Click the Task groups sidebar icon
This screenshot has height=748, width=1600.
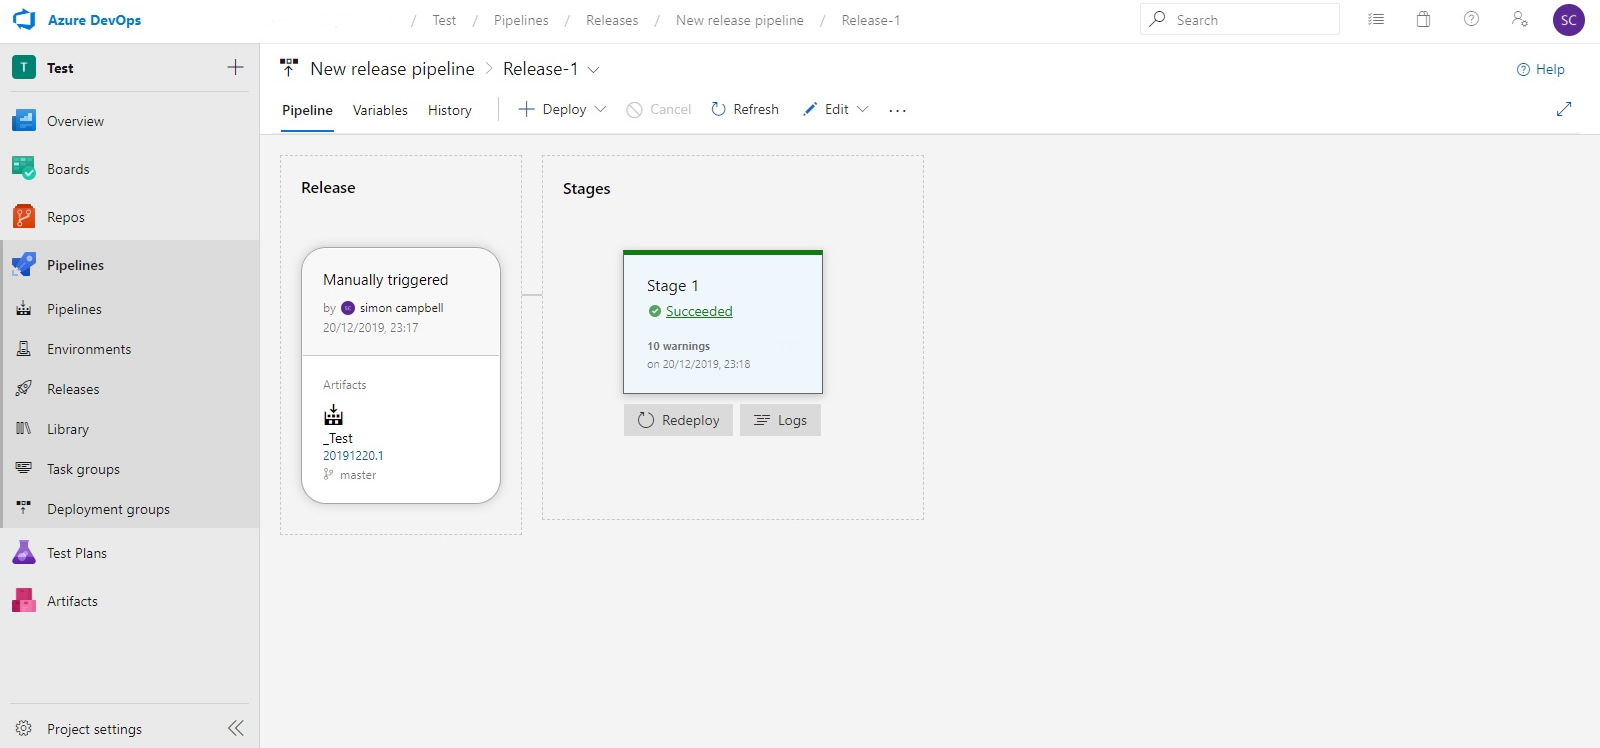click(24, 469)
